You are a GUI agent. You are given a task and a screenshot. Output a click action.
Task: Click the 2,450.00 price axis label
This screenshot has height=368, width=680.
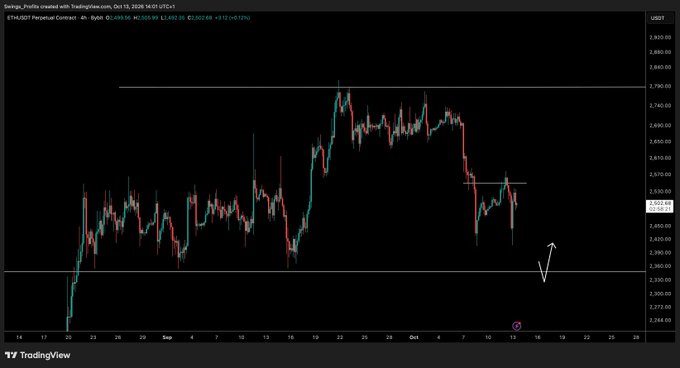[660, 226]
